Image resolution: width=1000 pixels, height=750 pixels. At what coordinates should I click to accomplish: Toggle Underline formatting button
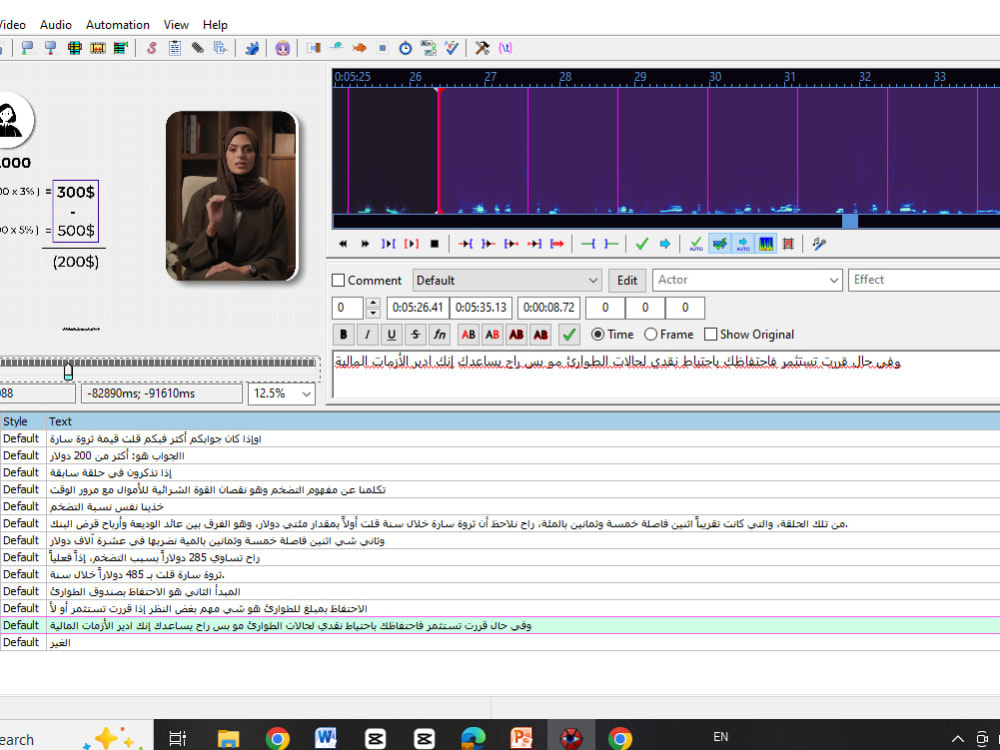click(x=391, y=334)
